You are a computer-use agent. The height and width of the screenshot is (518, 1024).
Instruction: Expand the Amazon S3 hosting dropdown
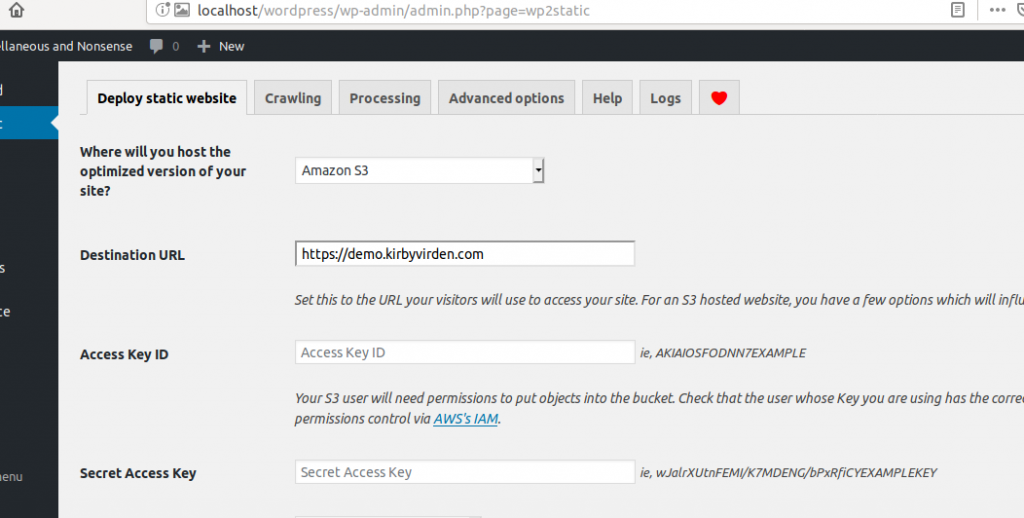tap(419, 170)
